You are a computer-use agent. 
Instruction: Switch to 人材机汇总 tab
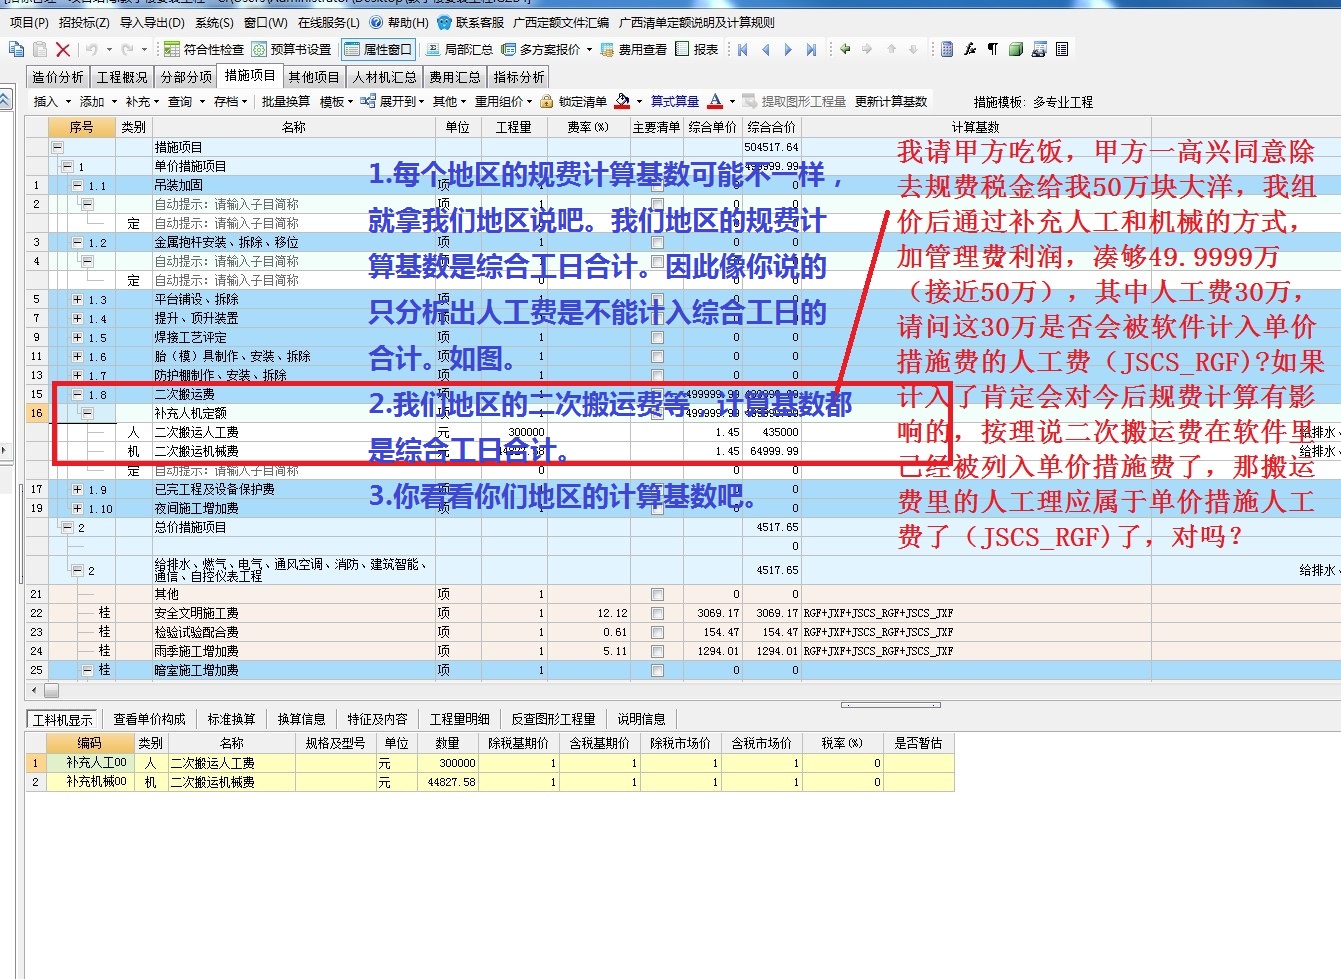click(x=384, y=76)
